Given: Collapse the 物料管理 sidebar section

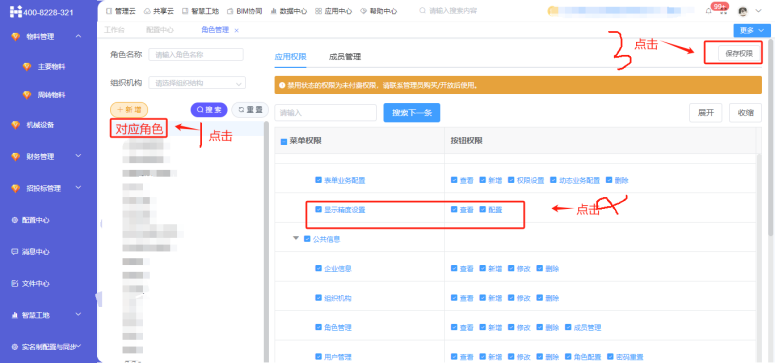Looking at the screenshot, I should click(x=78, y=36).
